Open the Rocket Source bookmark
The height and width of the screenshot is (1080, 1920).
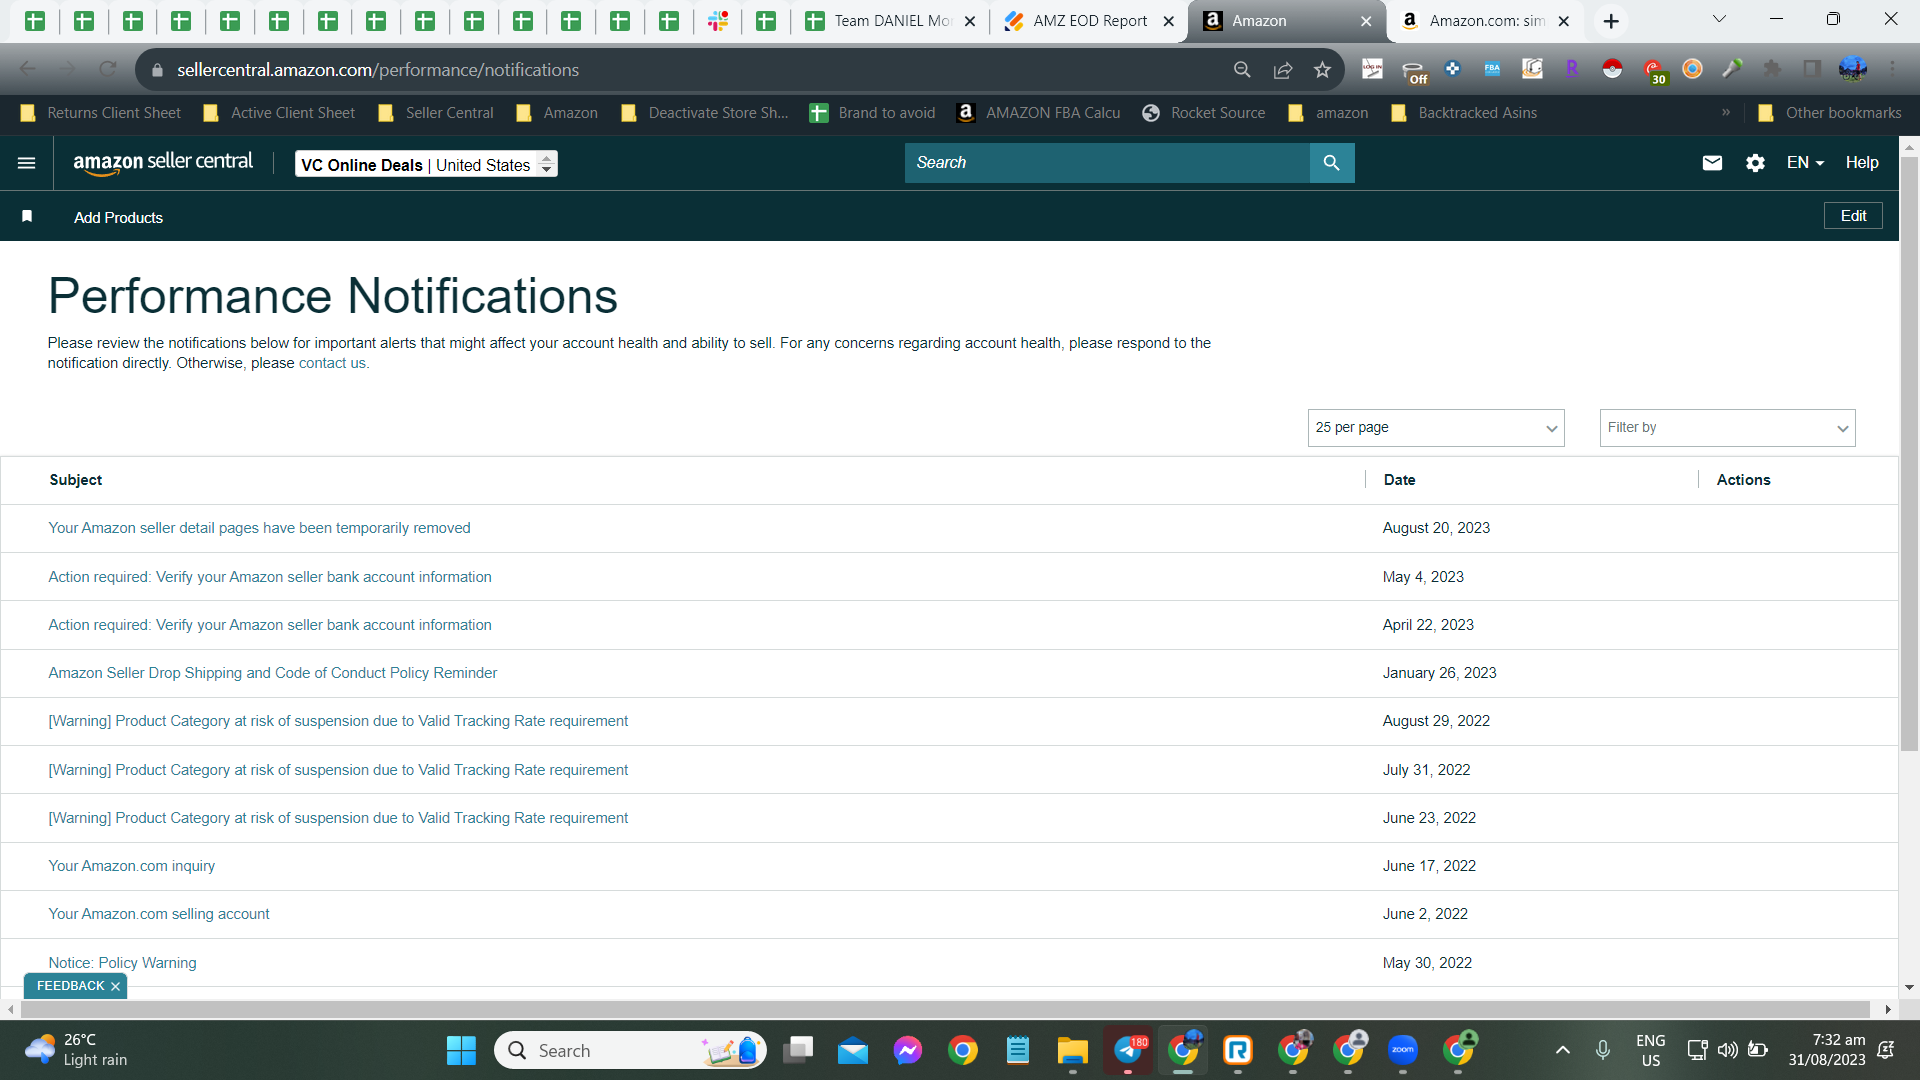point(1204,113)
